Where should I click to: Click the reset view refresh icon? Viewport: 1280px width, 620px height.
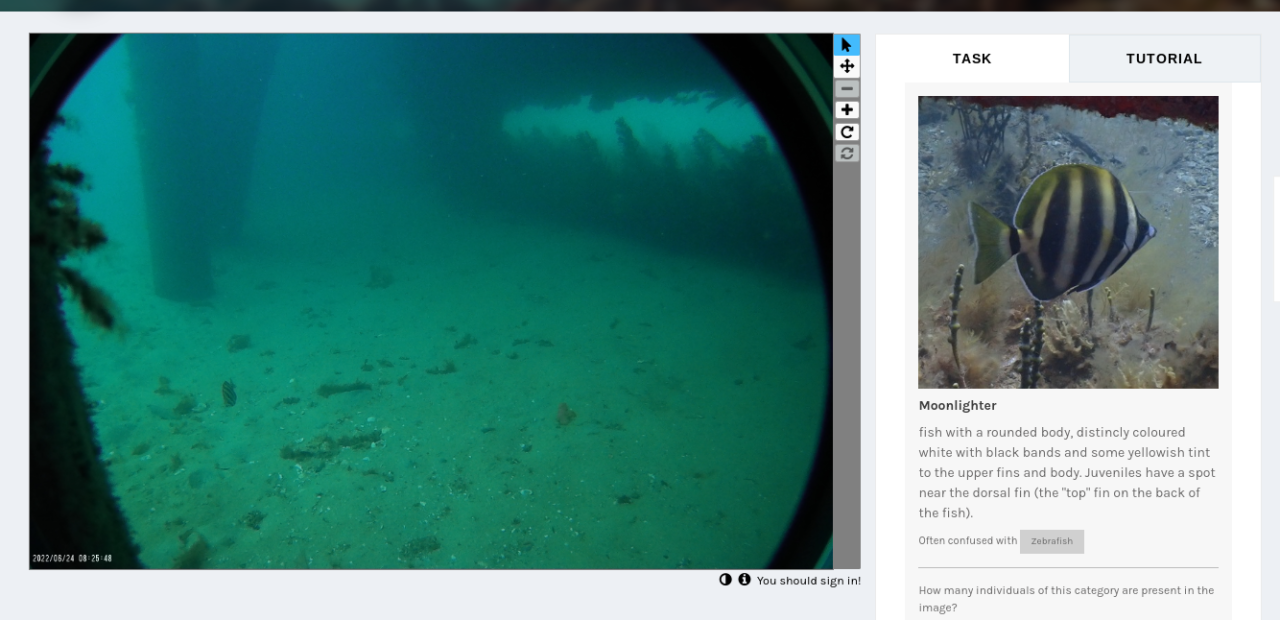click(847, 153)
